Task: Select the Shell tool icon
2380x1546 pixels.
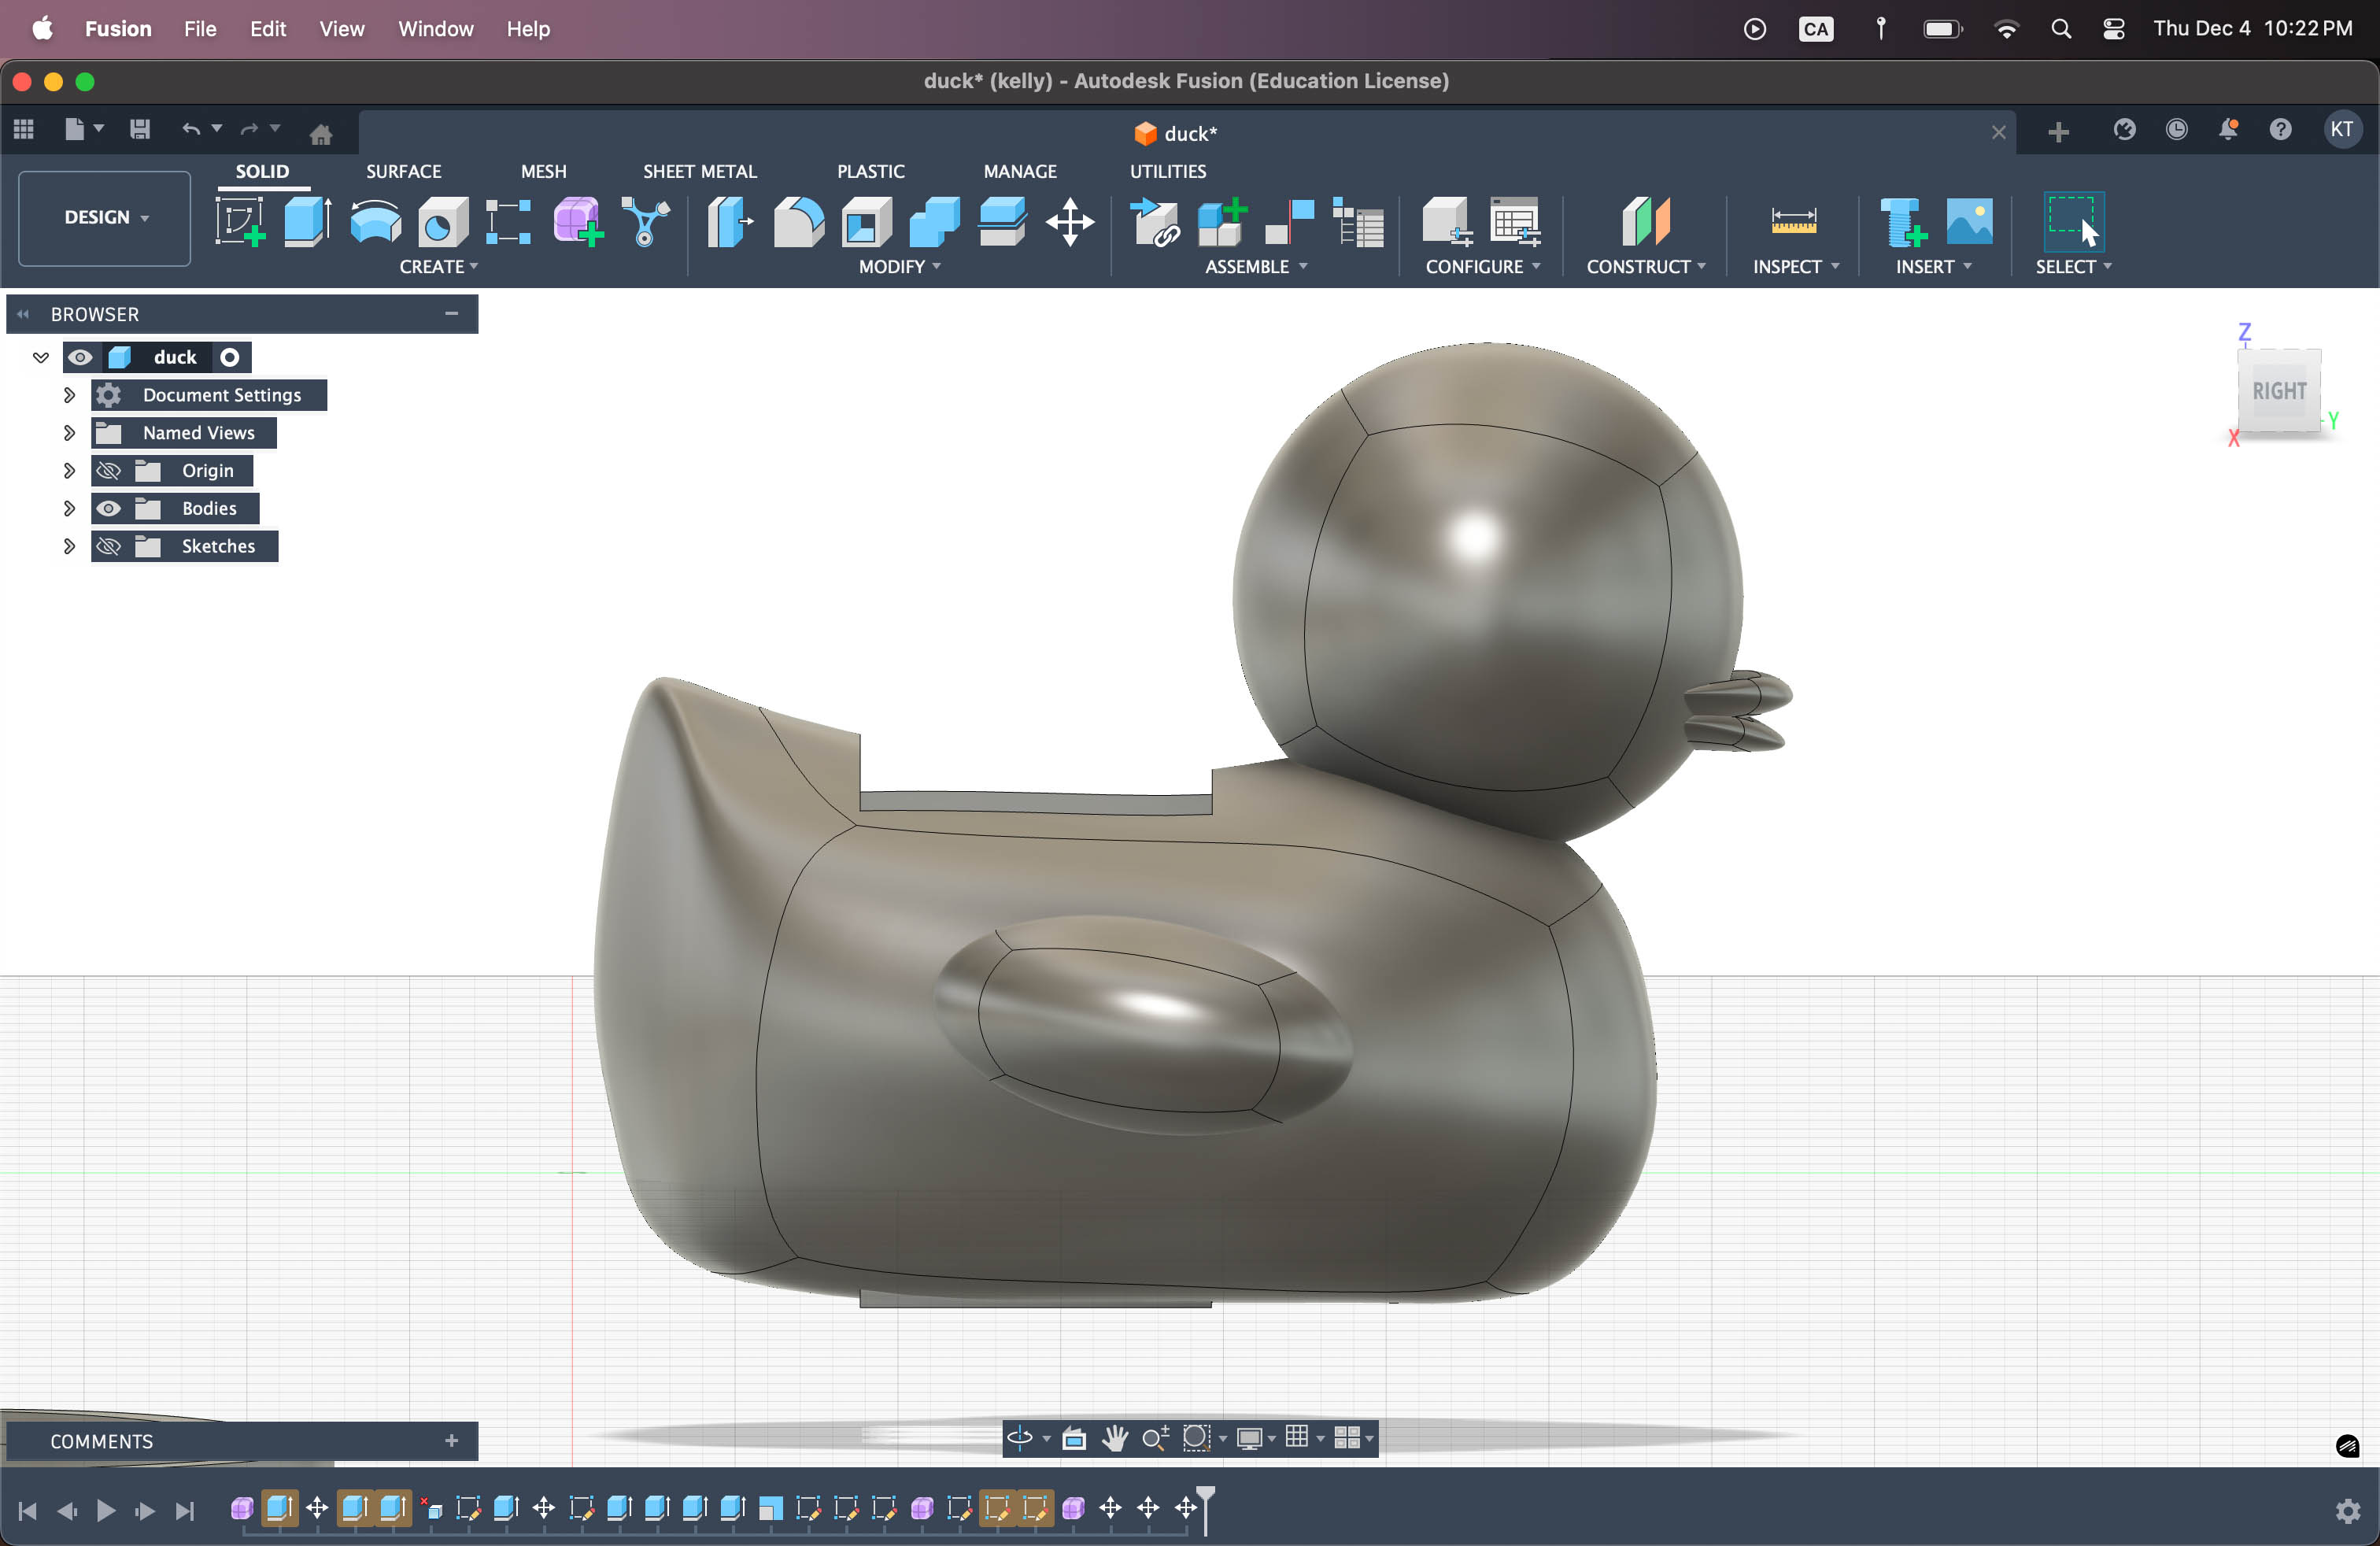Action: [866, 221]
